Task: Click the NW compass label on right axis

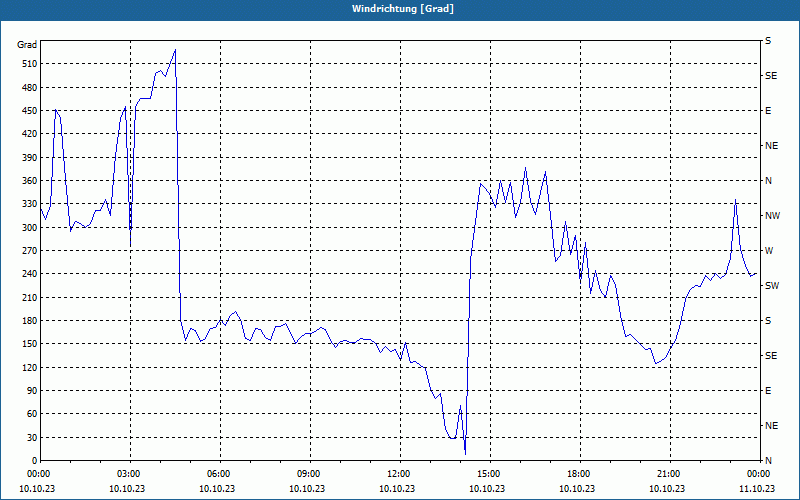Action: [772, 216]
